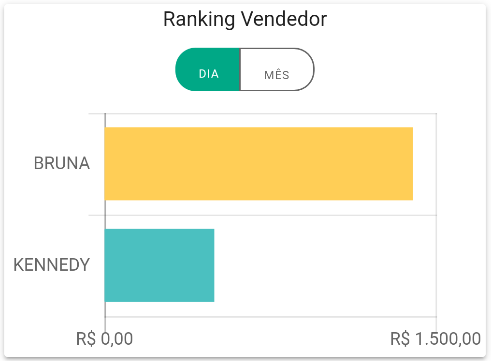Click the R$ 1.500,00 axis label

(x=435, y=339)
